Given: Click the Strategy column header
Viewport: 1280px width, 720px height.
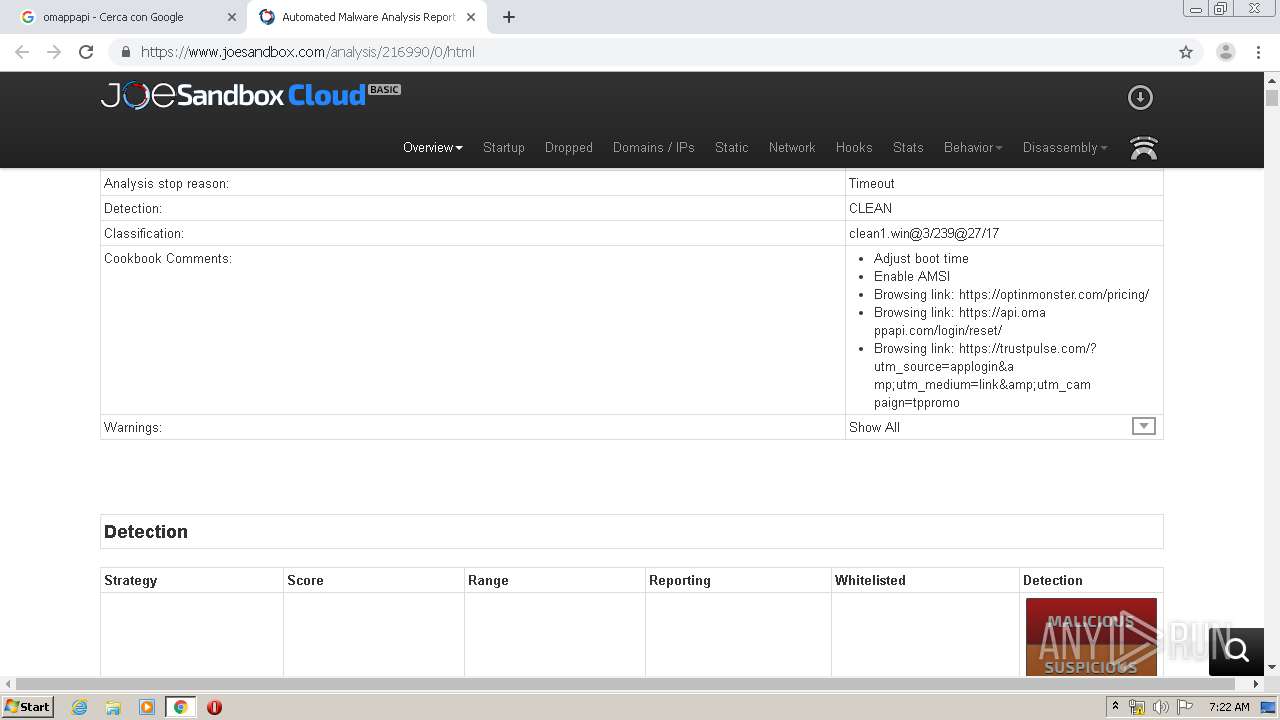Looking at the screenshot, I should coord(131,580).
